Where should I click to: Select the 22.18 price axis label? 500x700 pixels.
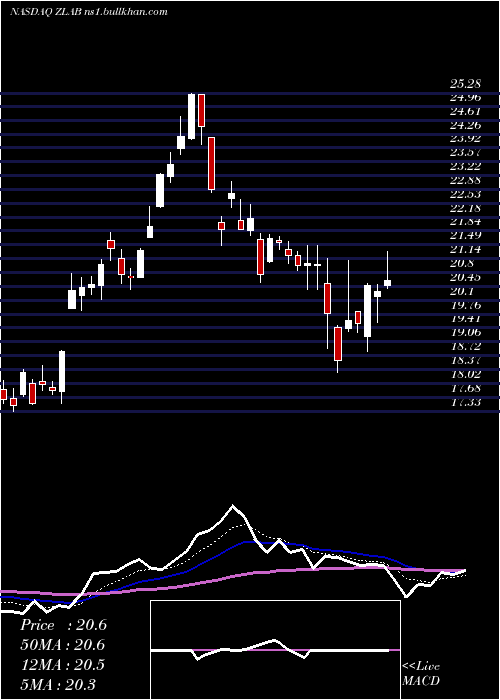[x=464, y=208]
